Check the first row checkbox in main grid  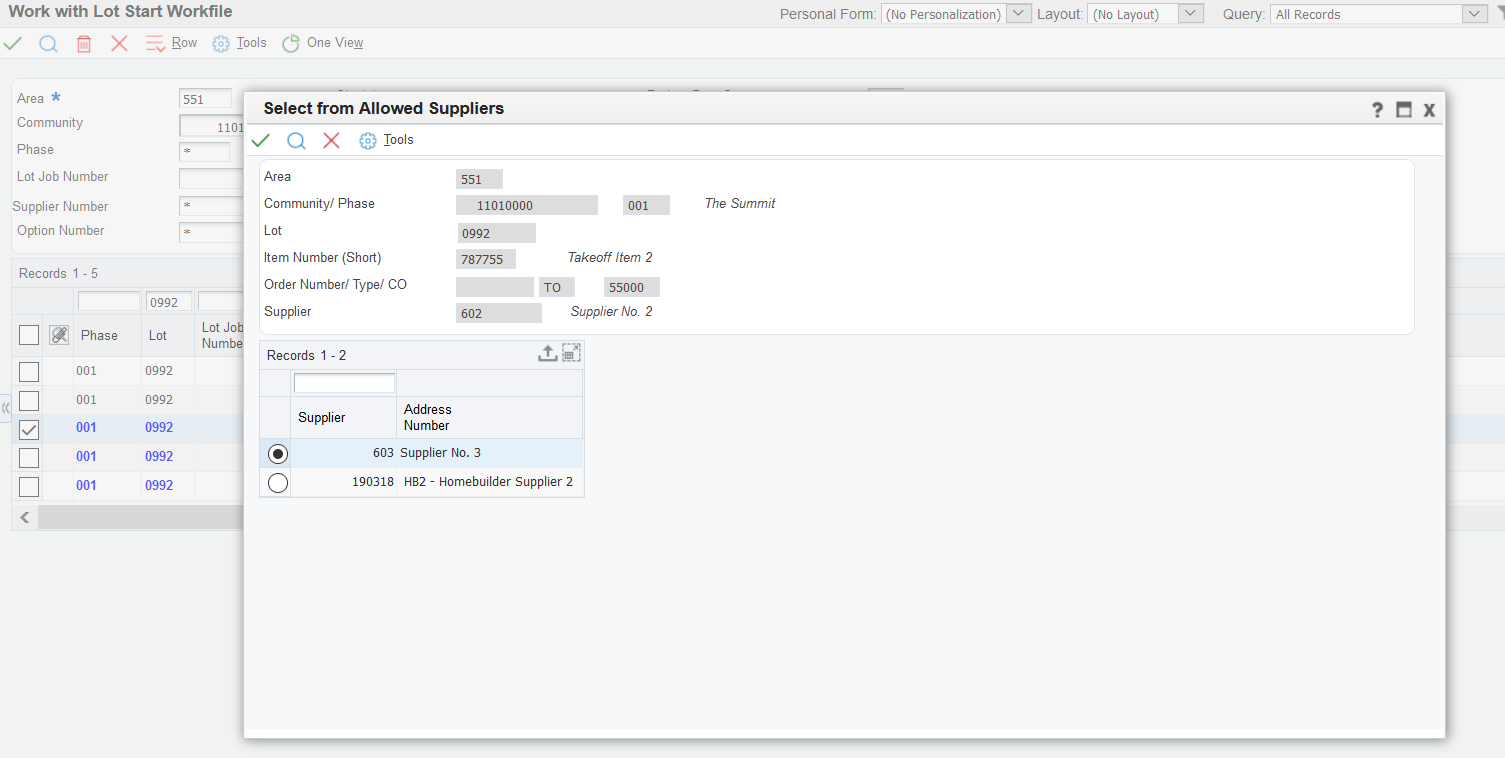(x=29, y=371)
